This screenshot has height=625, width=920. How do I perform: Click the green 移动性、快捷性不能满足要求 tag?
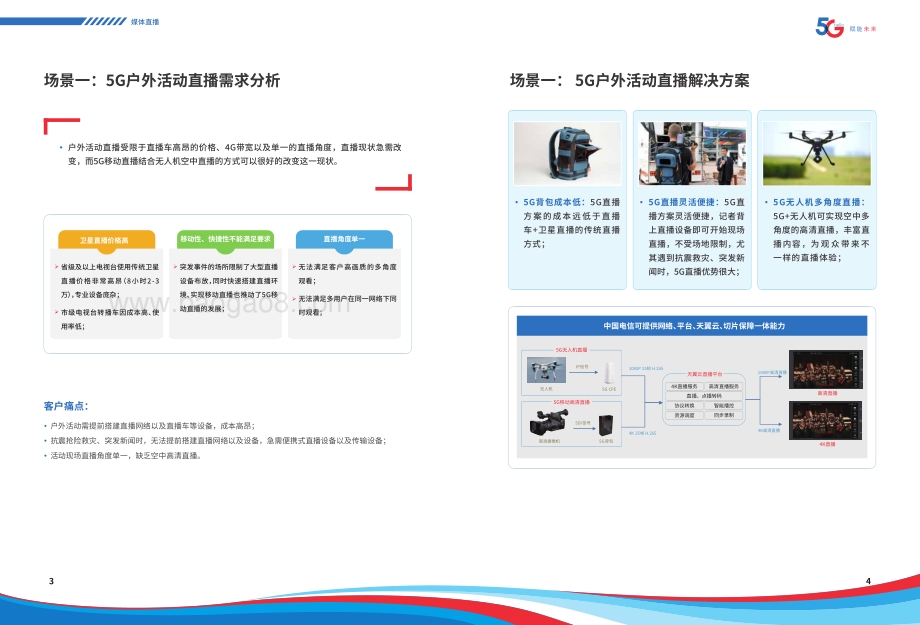click(225, 239)
